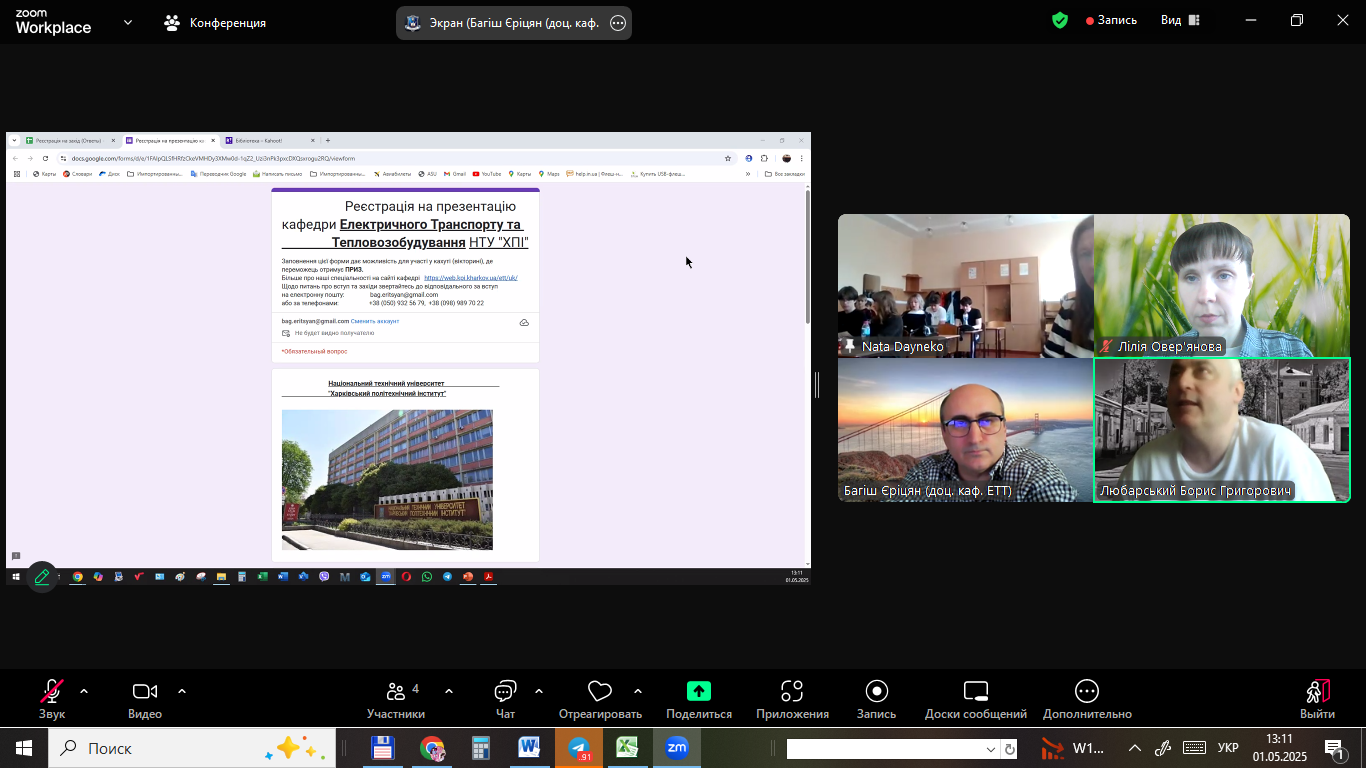The image size is (1366, 768).
Task: Unmute microphone with the Звук button
Action: (52, 692)
